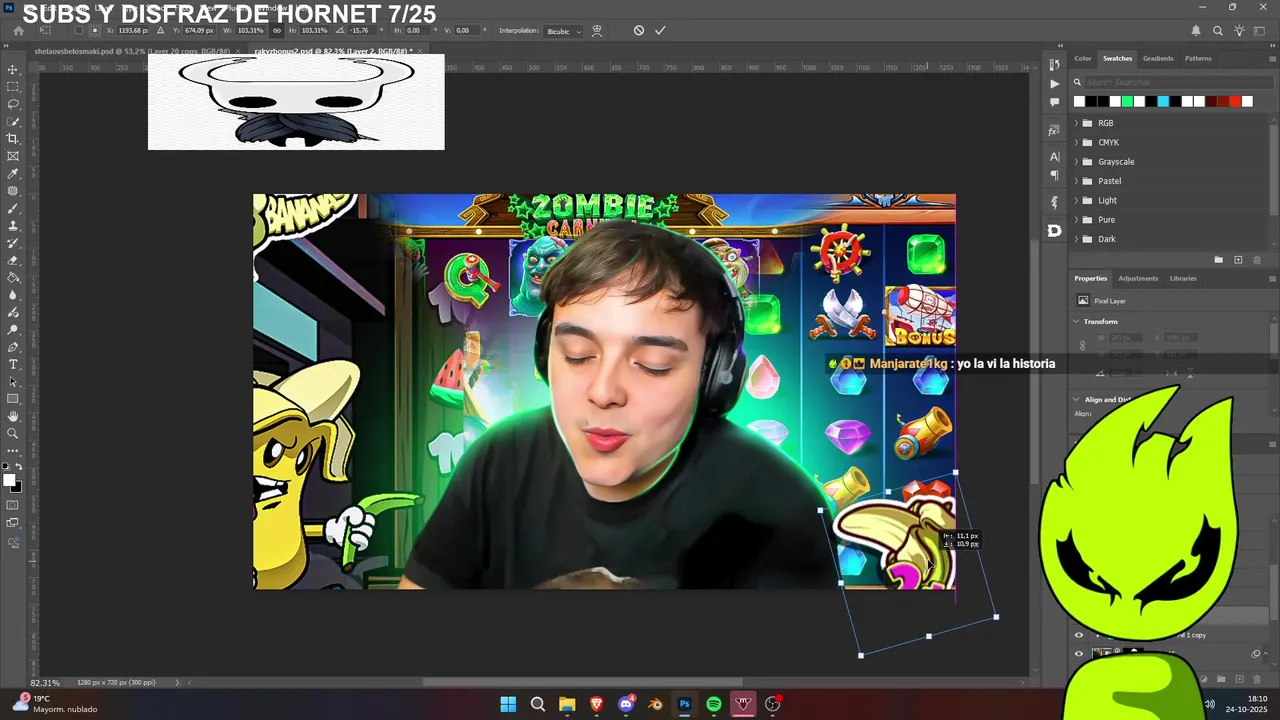Click the green swatch in recent swatches
The height and width of the screenshot is (720, 1280).
[x=1127, y=101]
